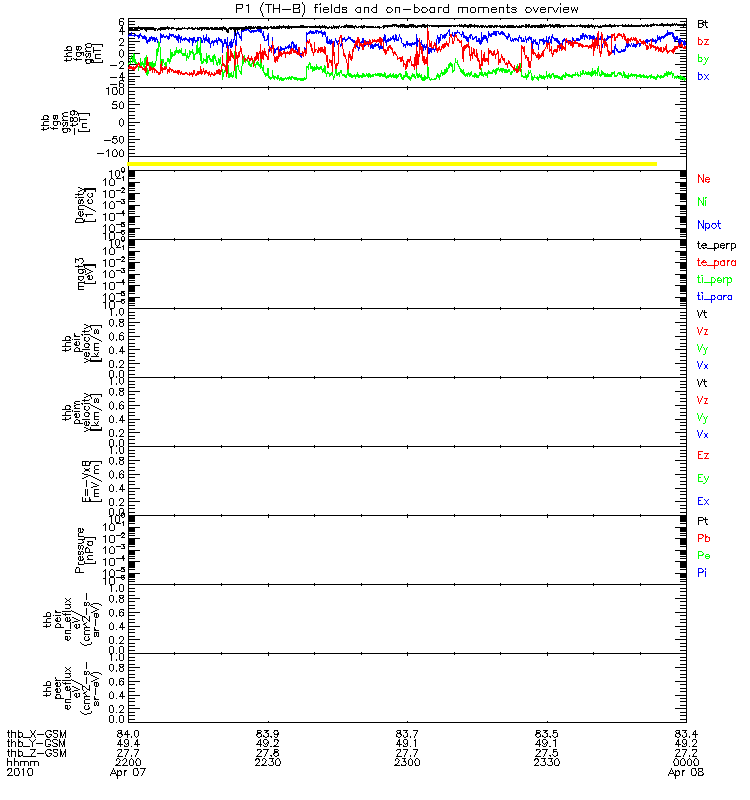
Task: Select the blue bx legend label
Action: click(x=703, y=76)
